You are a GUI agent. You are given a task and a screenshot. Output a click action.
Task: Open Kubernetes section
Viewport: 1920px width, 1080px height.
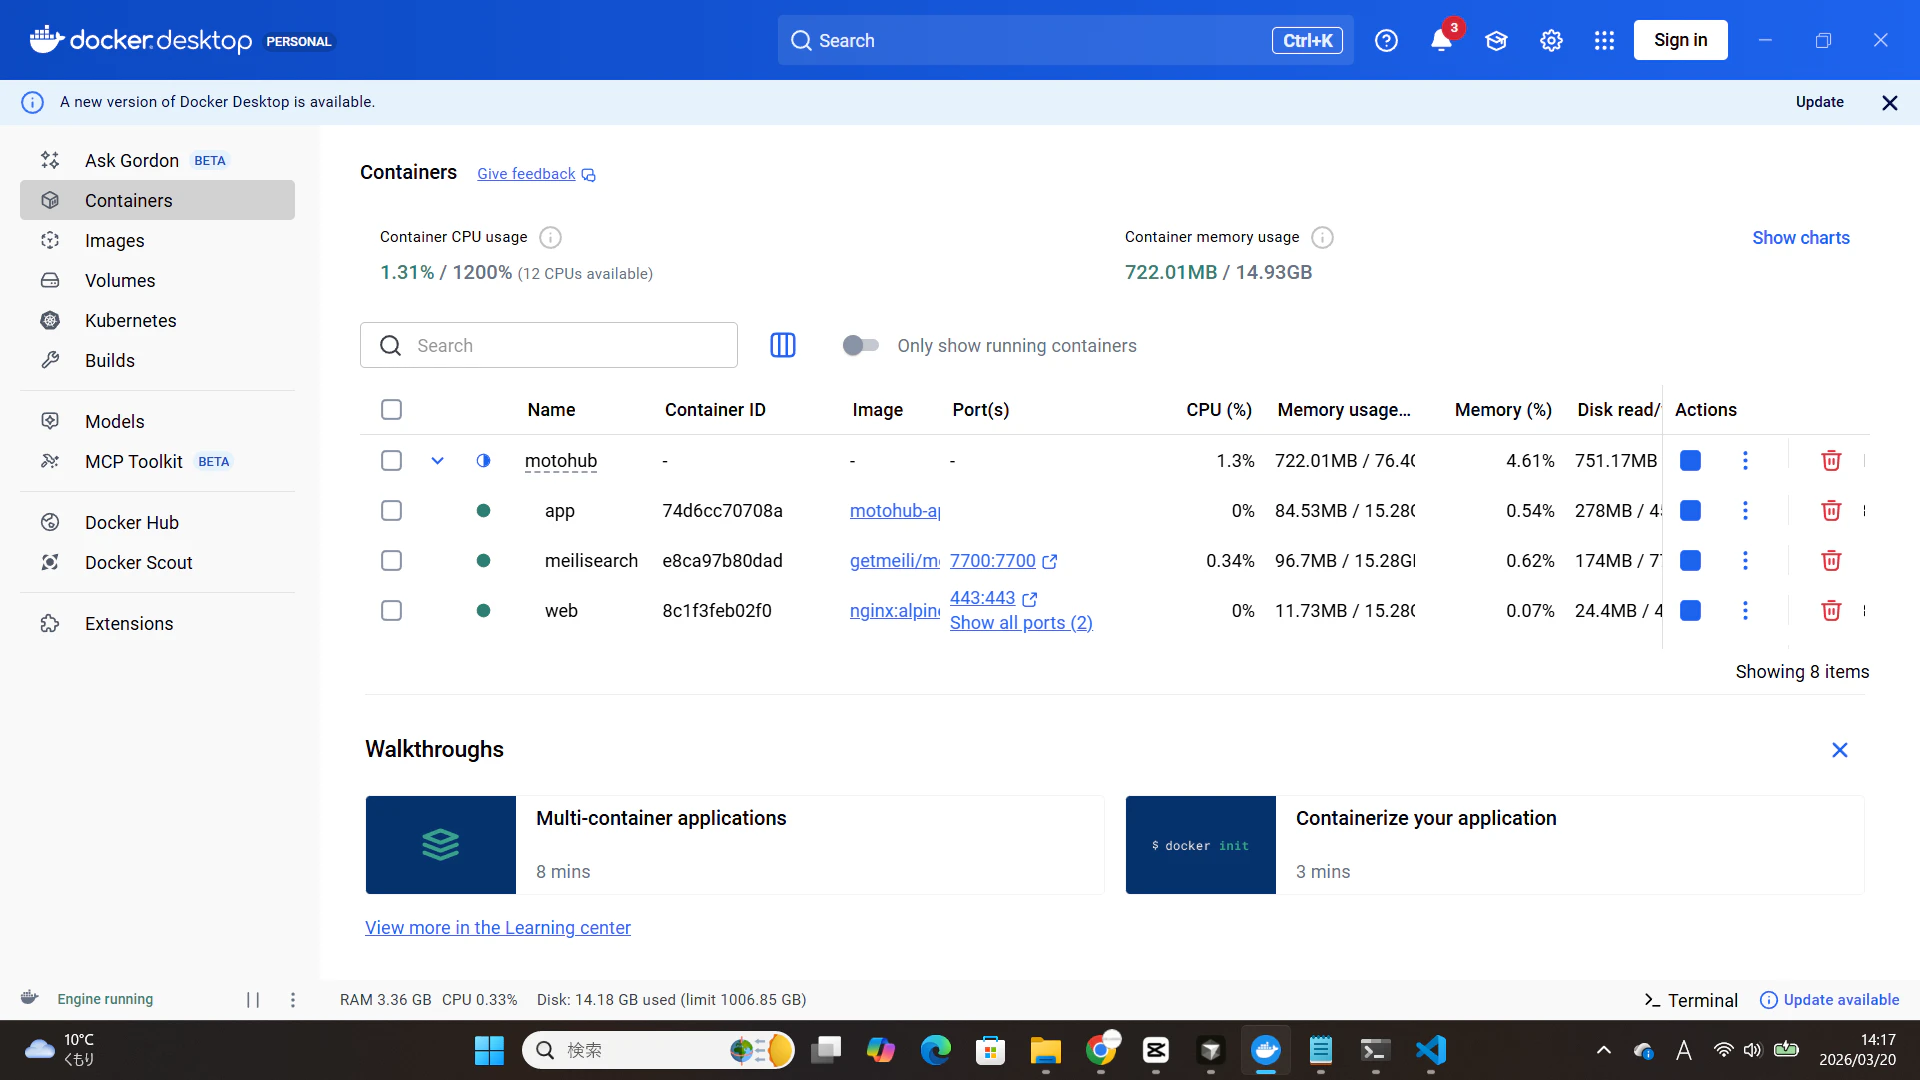point(157,320)
